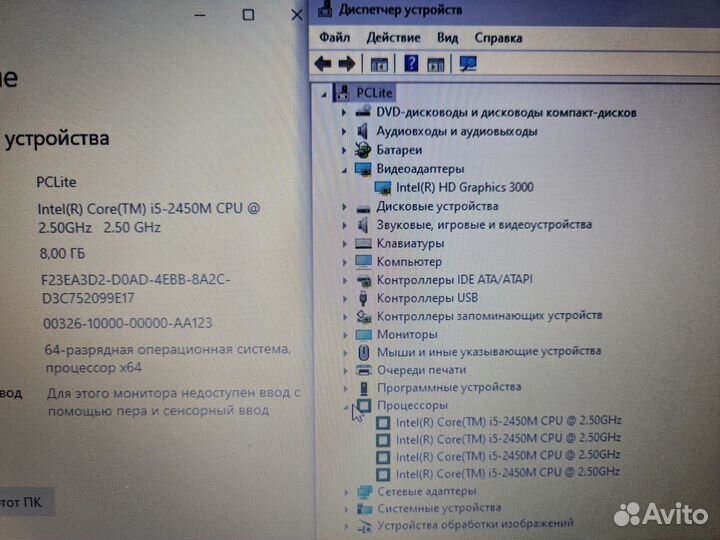This screenshot has width=720, height=540.
Task: Click the Клавиатуры keyboard icon
Action: tap(363, 243)
